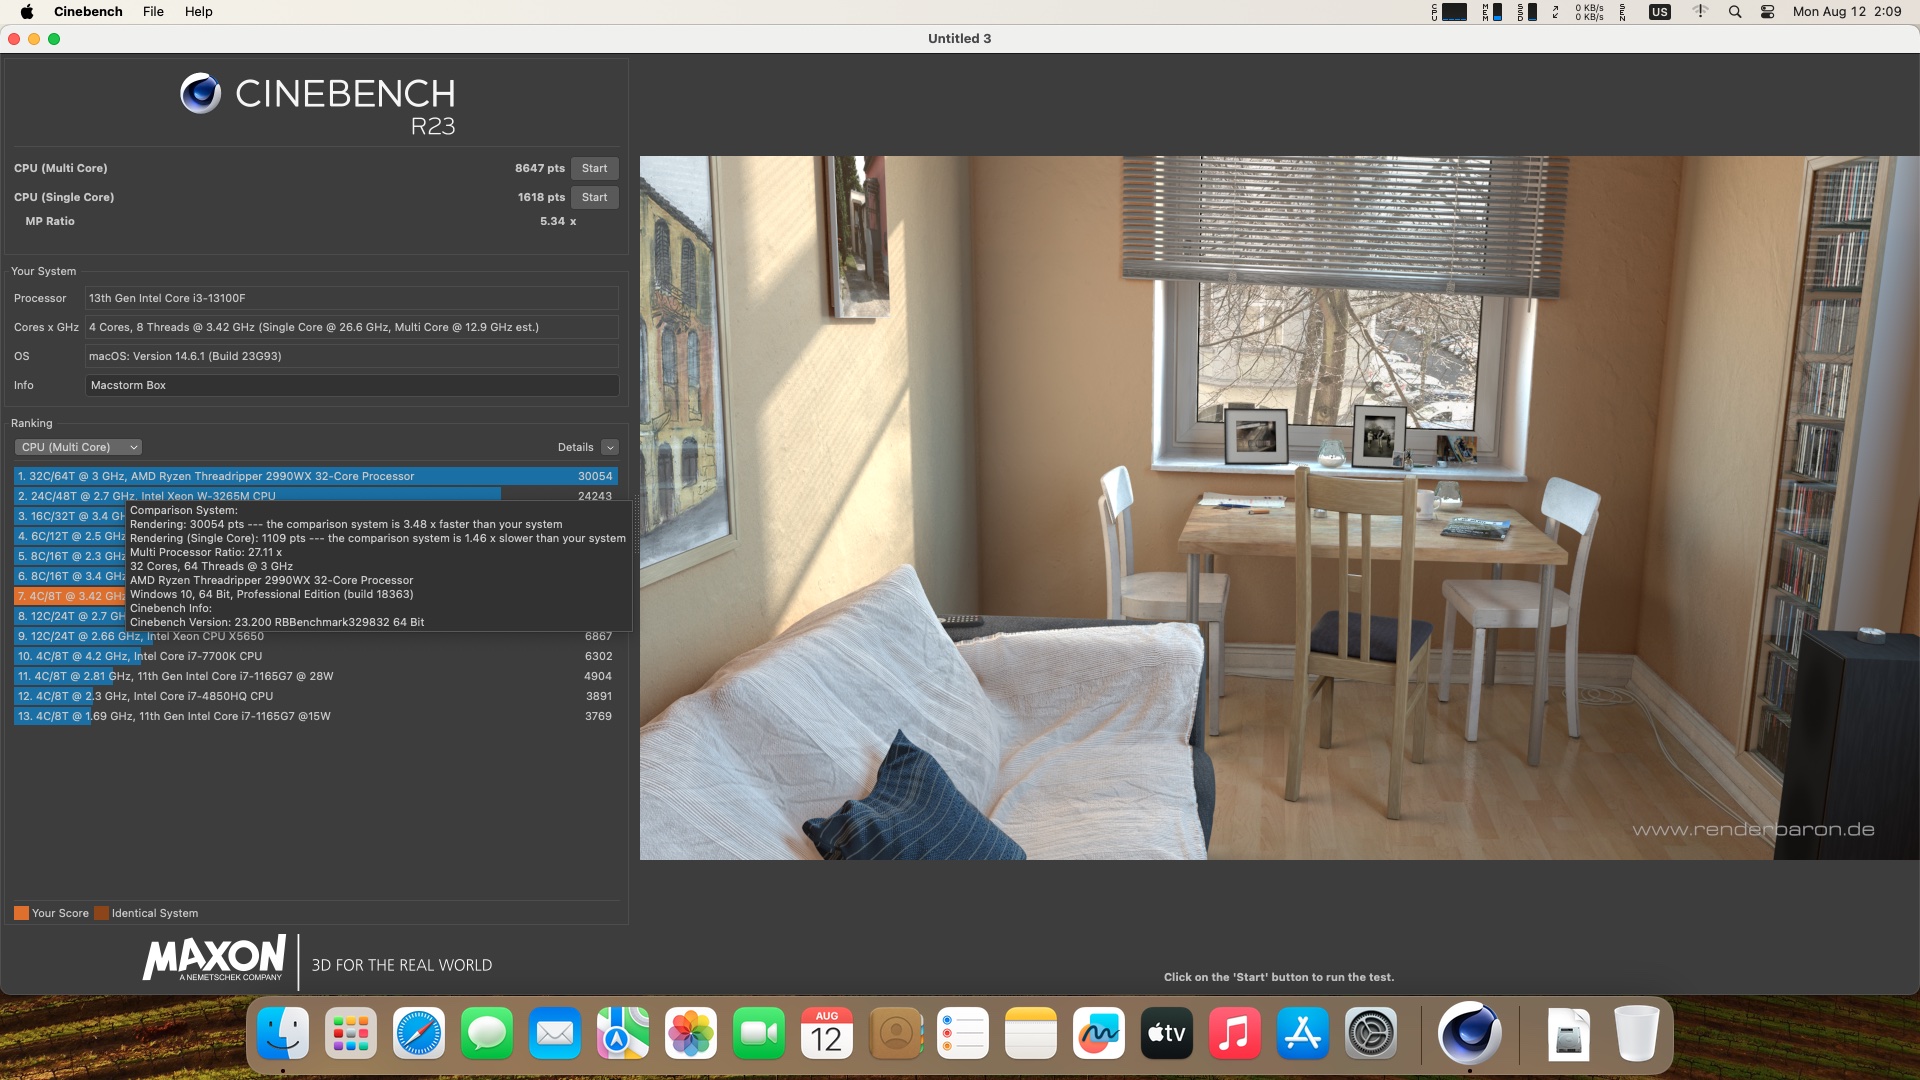This screenshot has width=1920, height=1080.
Task: Click the Info field containing Macstorm Box
Action: pos(351,385)
